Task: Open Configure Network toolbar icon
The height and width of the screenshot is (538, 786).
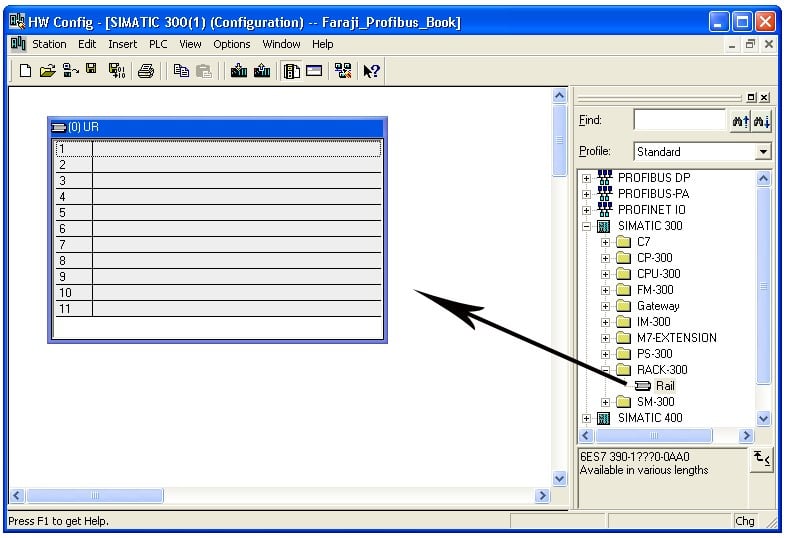Action: [x=343, y=71]
